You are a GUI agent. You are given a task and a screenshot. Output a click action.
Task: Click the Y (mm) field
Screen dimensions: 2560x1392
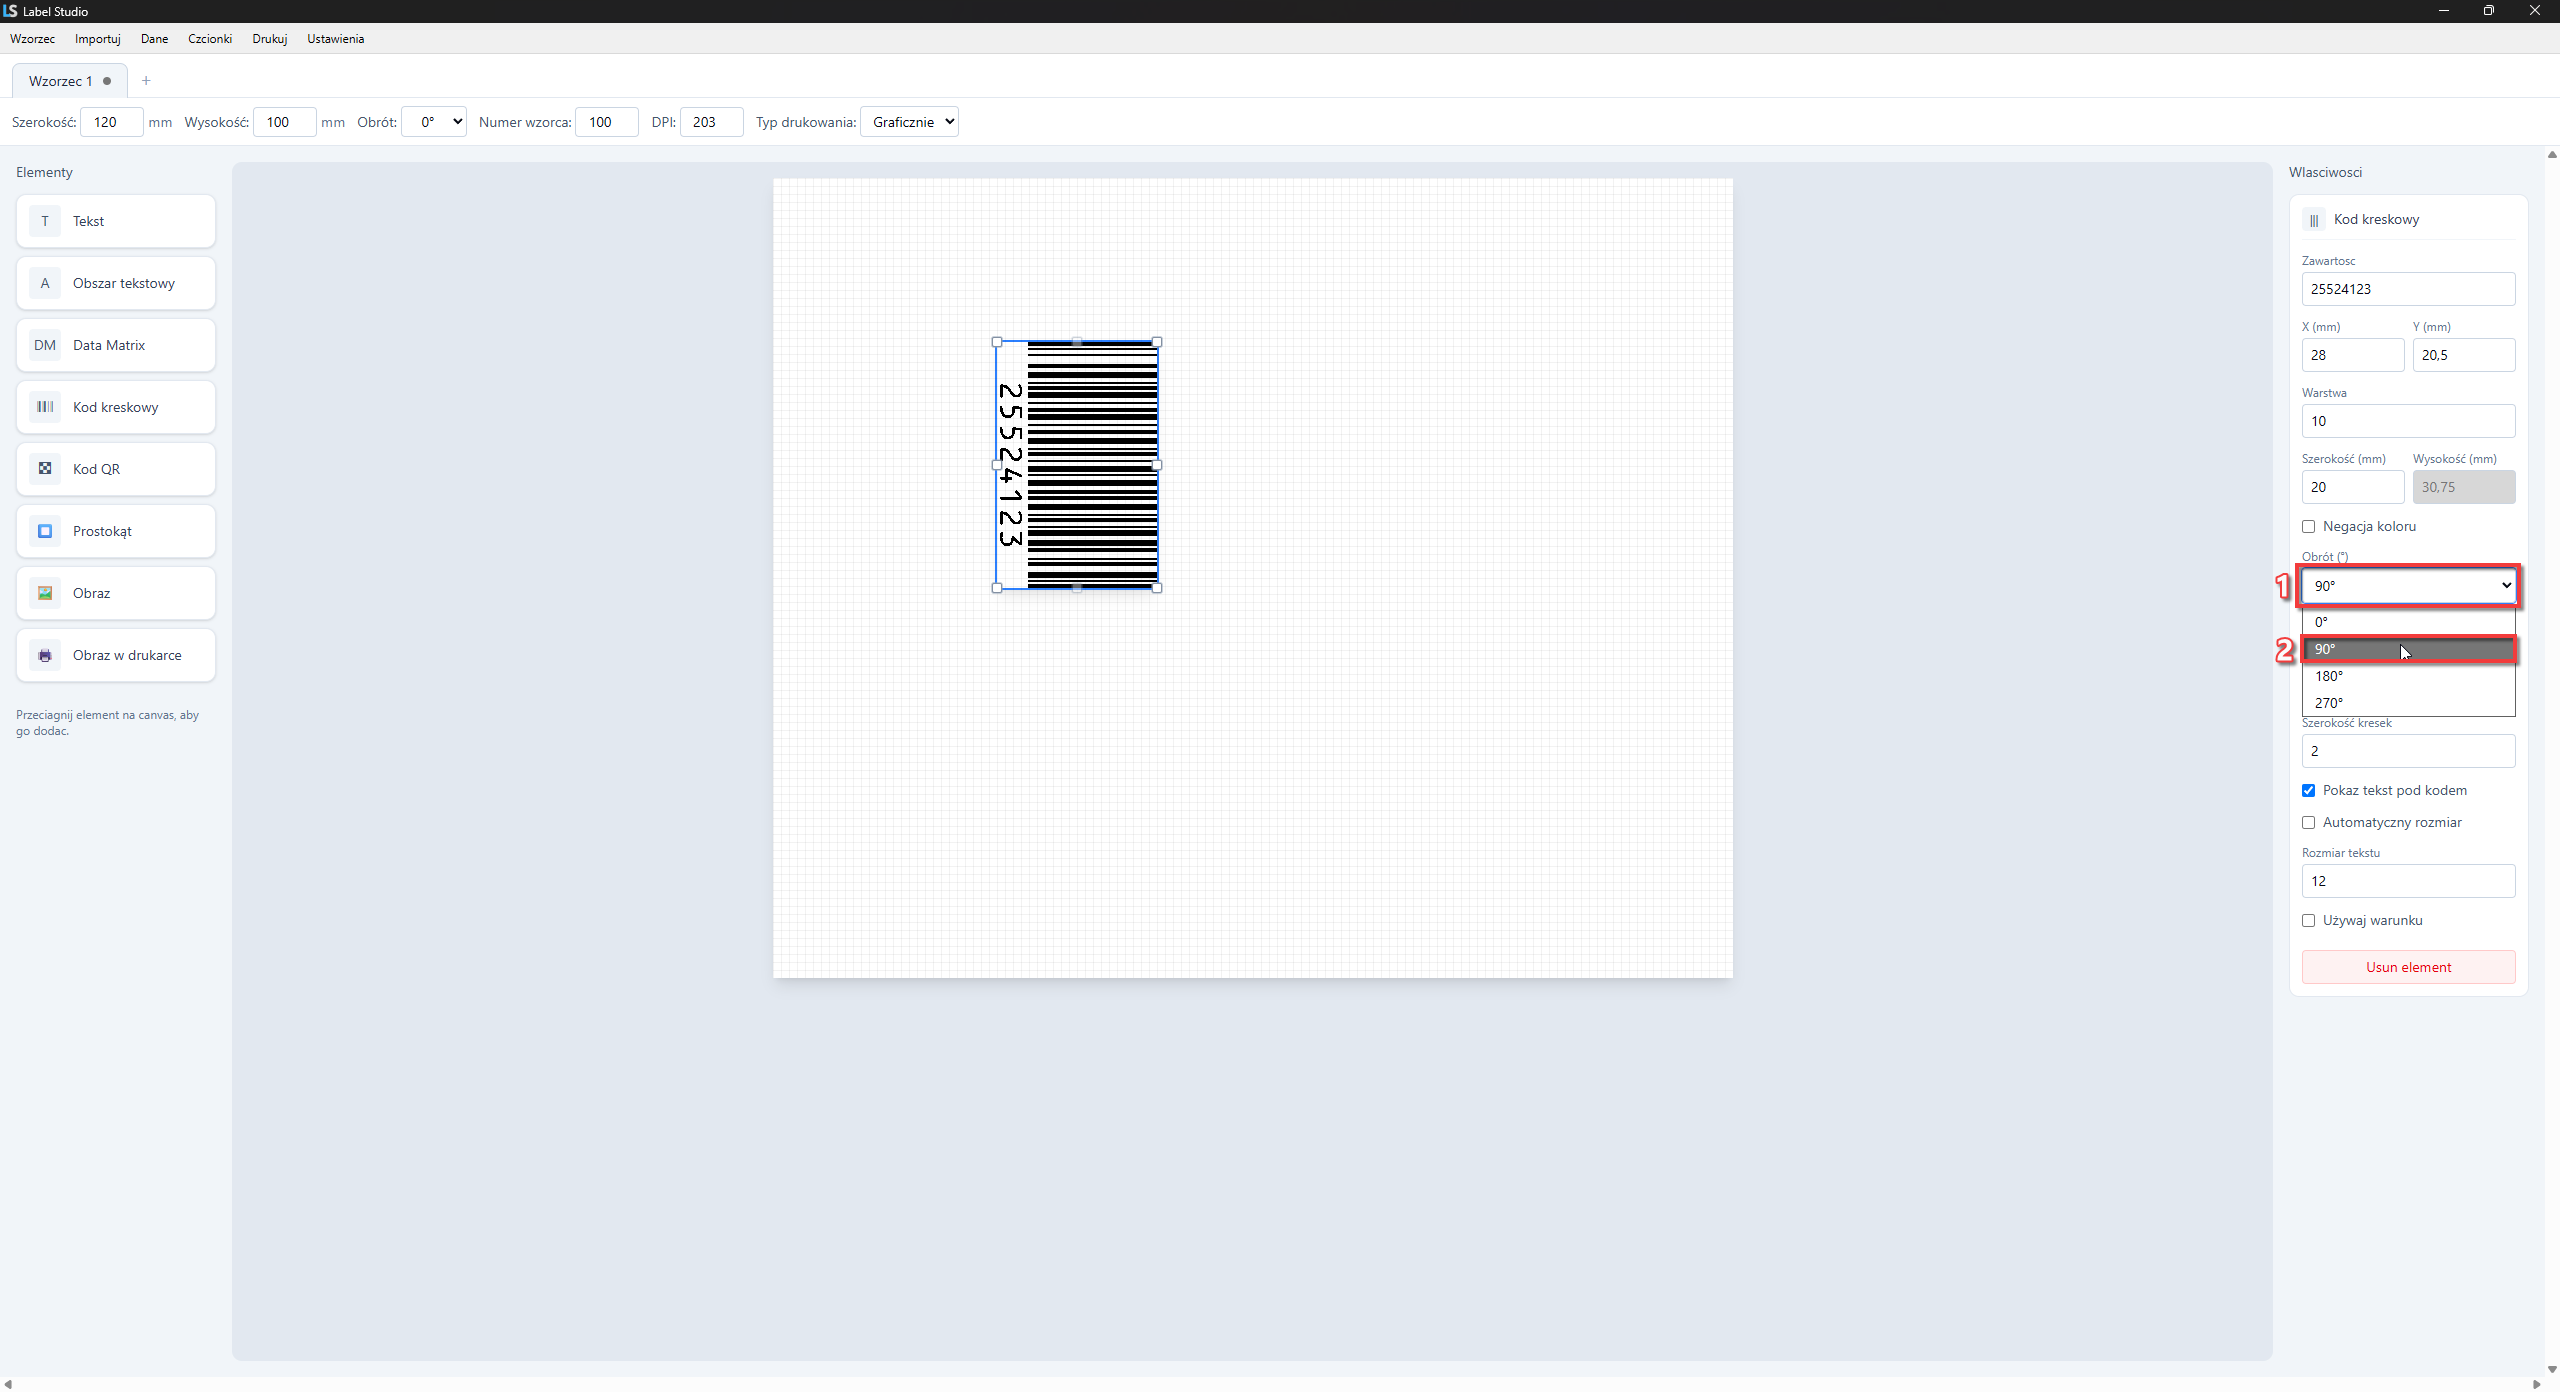pos(2464,355)
